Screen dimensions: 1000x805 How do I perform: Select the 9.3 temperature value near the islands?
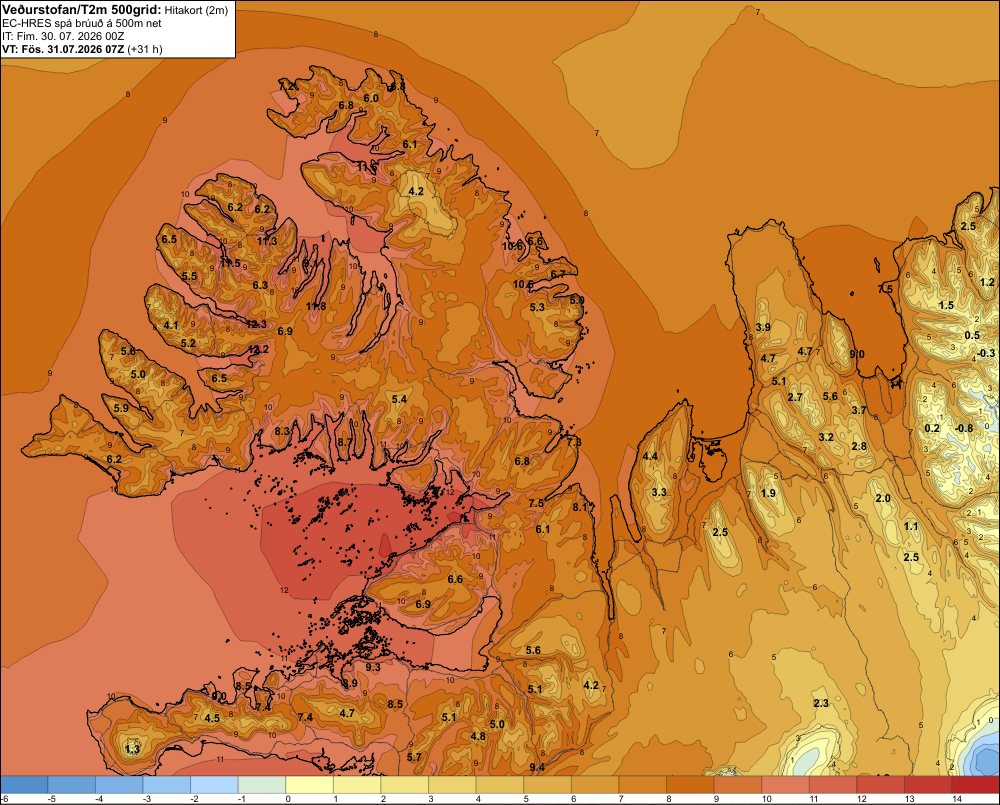[x=373, y=667]
